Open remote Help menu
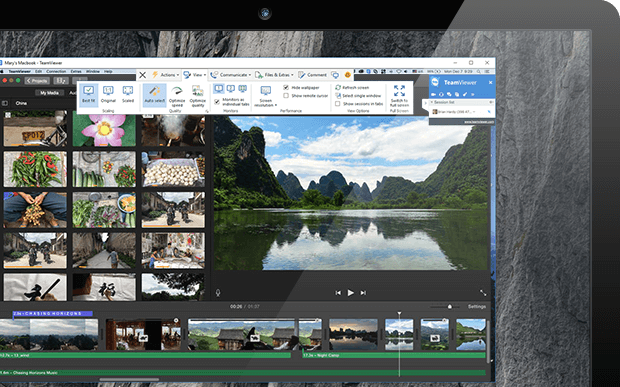Image resolution: width=620 pixels, height=387 pixels. point(108,72)
